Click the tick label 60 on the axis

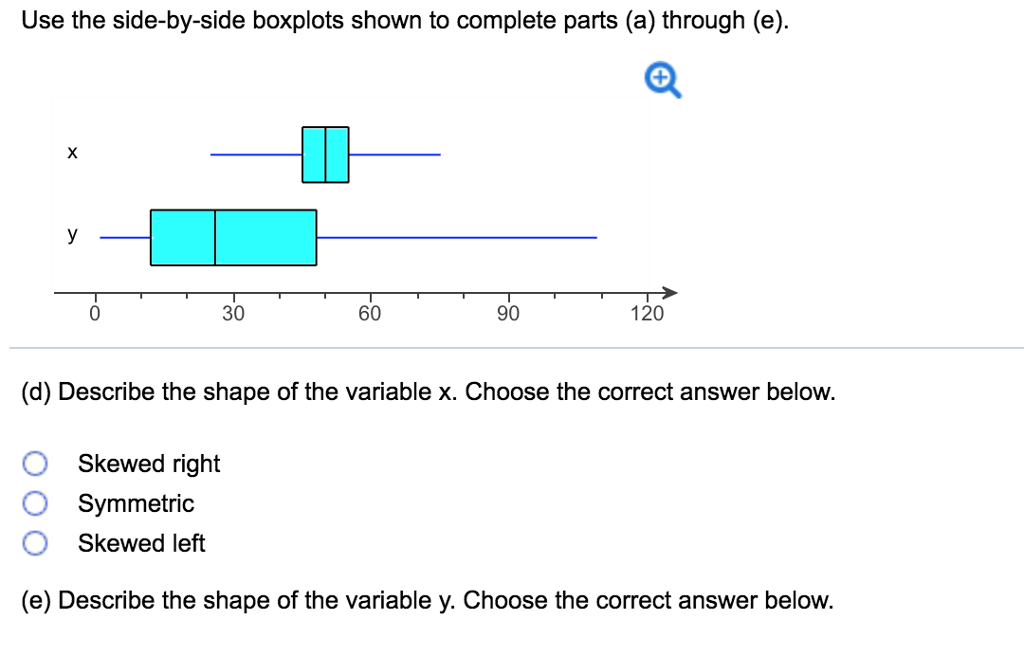[370, 312]
